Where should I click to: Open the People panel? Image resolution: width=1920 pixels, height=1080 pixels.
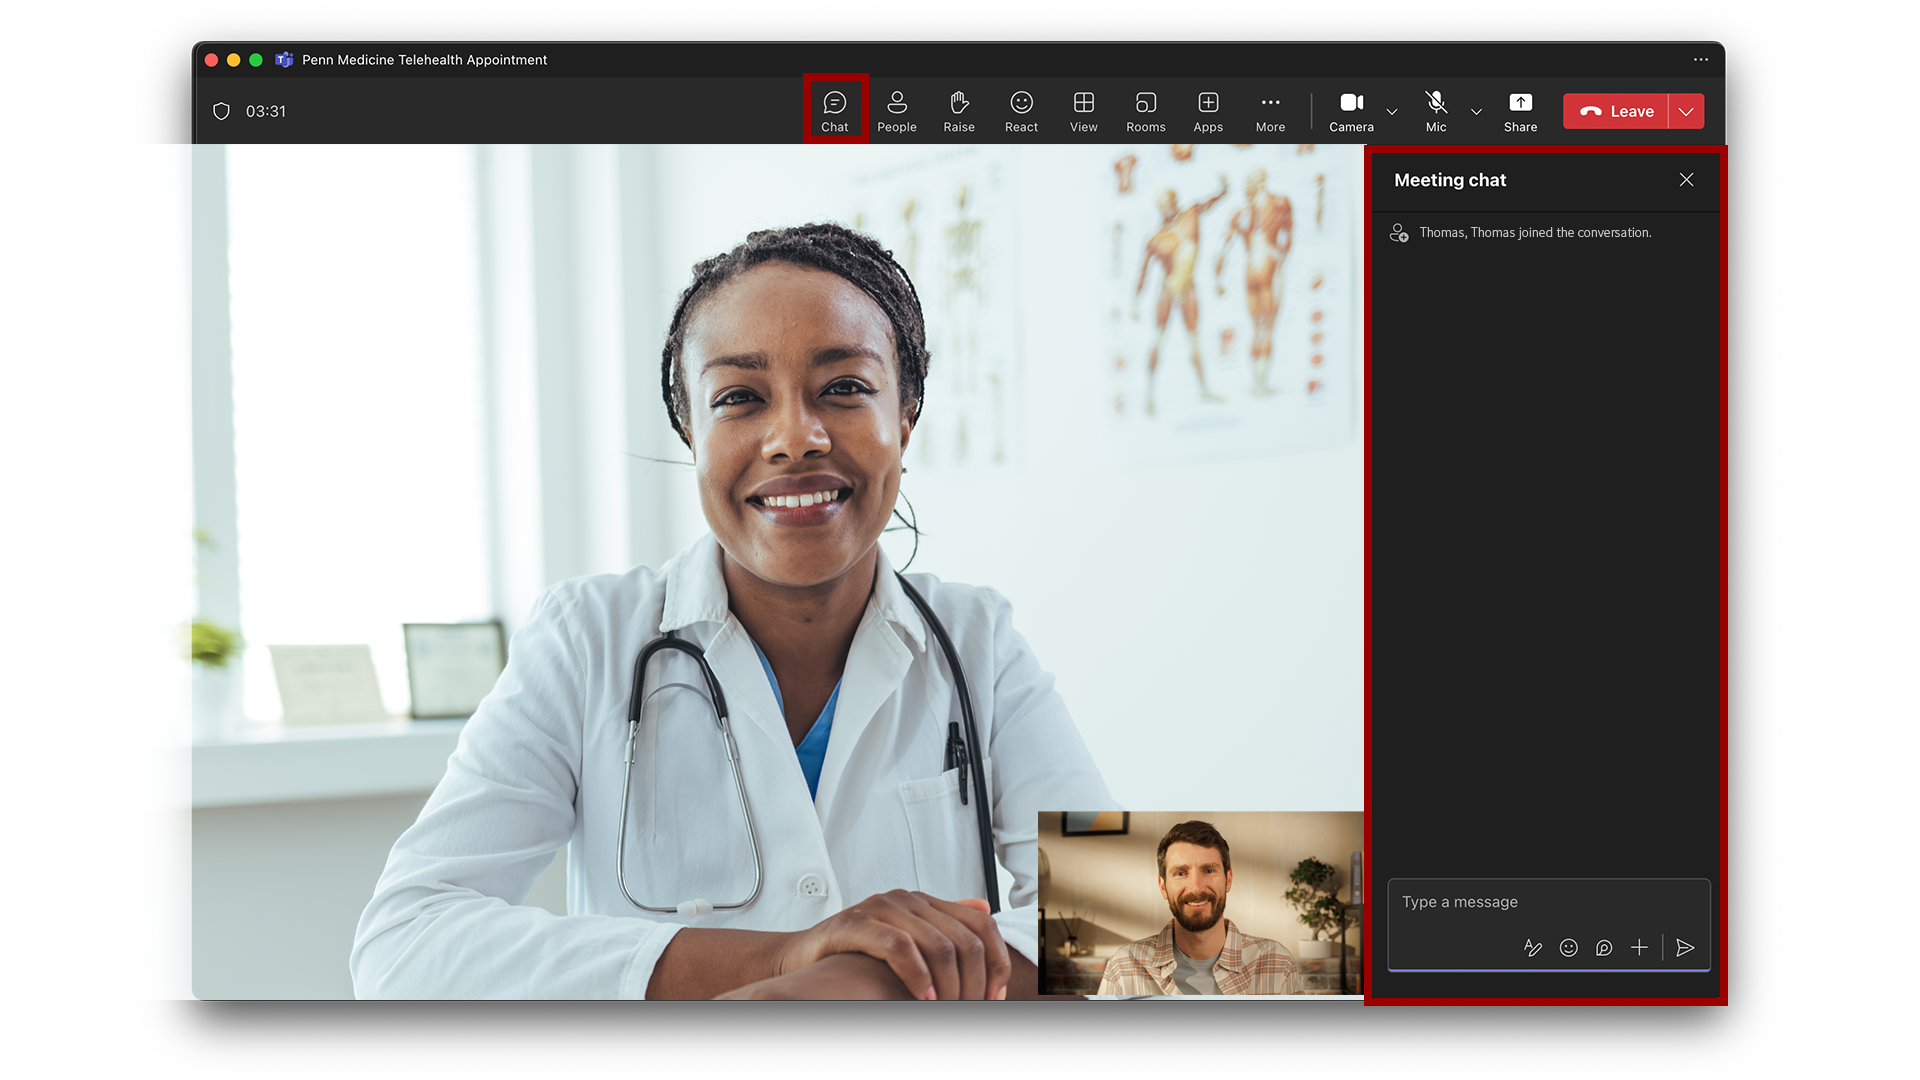(x=897, y=110)
